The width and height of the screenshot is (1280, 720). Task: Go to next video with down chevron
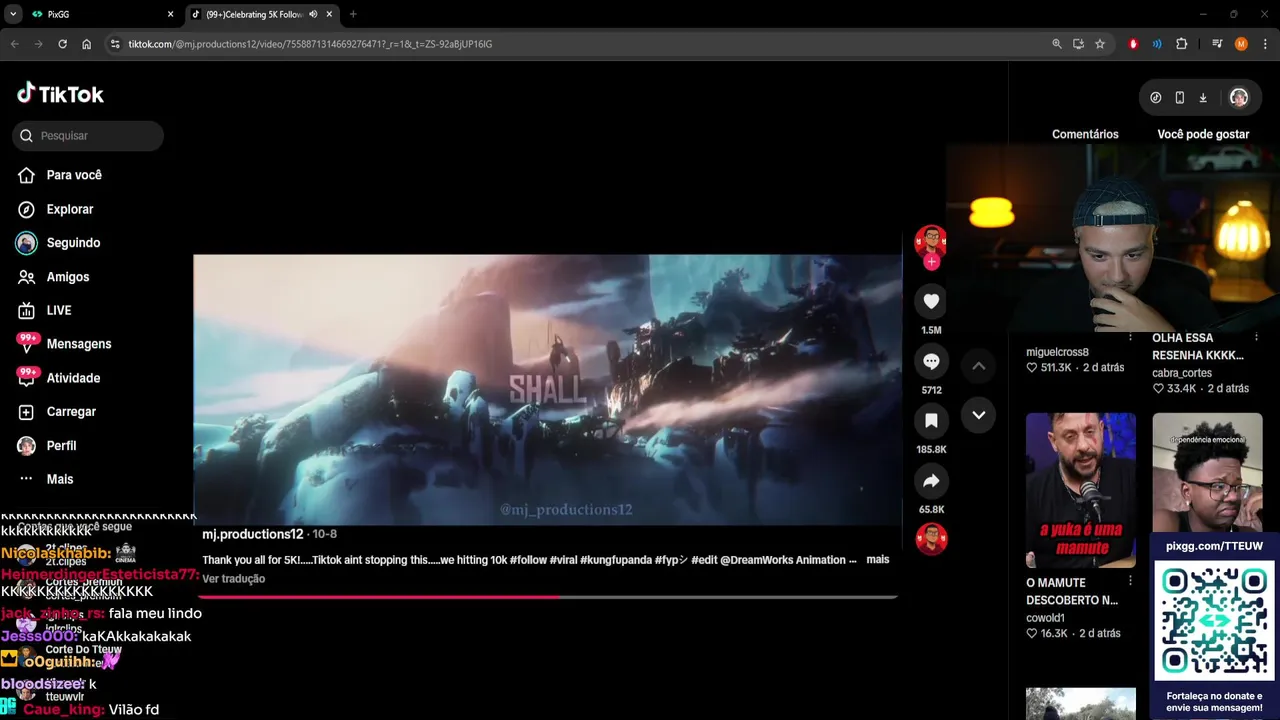click(979, 415)
